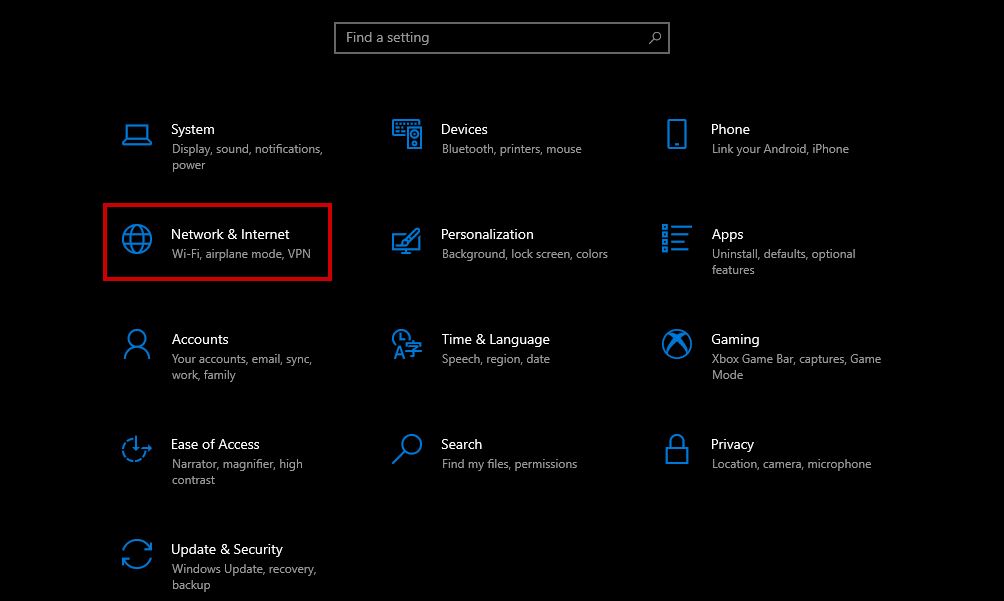This screenshot has width=1004, height=601.
Task: Click the Devices icon
Action: point(406,133)
